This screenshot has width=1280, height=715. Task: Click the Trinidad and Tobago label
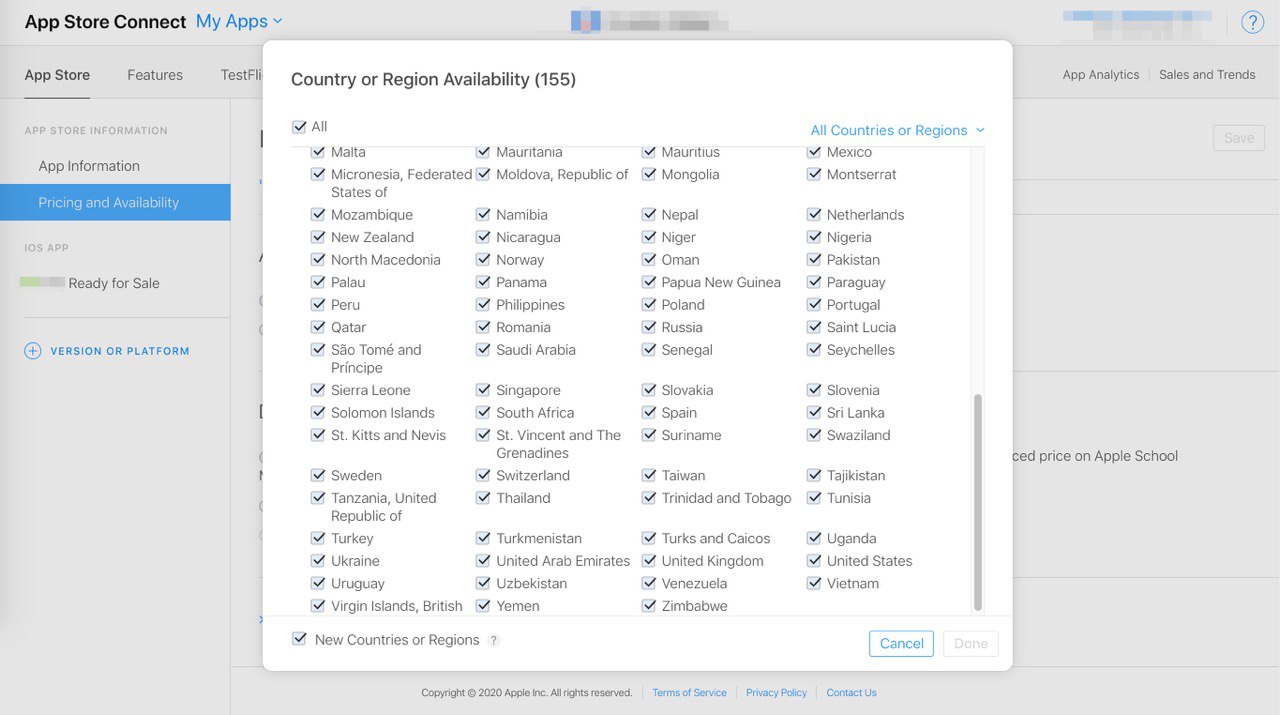(x=726, y=498)
